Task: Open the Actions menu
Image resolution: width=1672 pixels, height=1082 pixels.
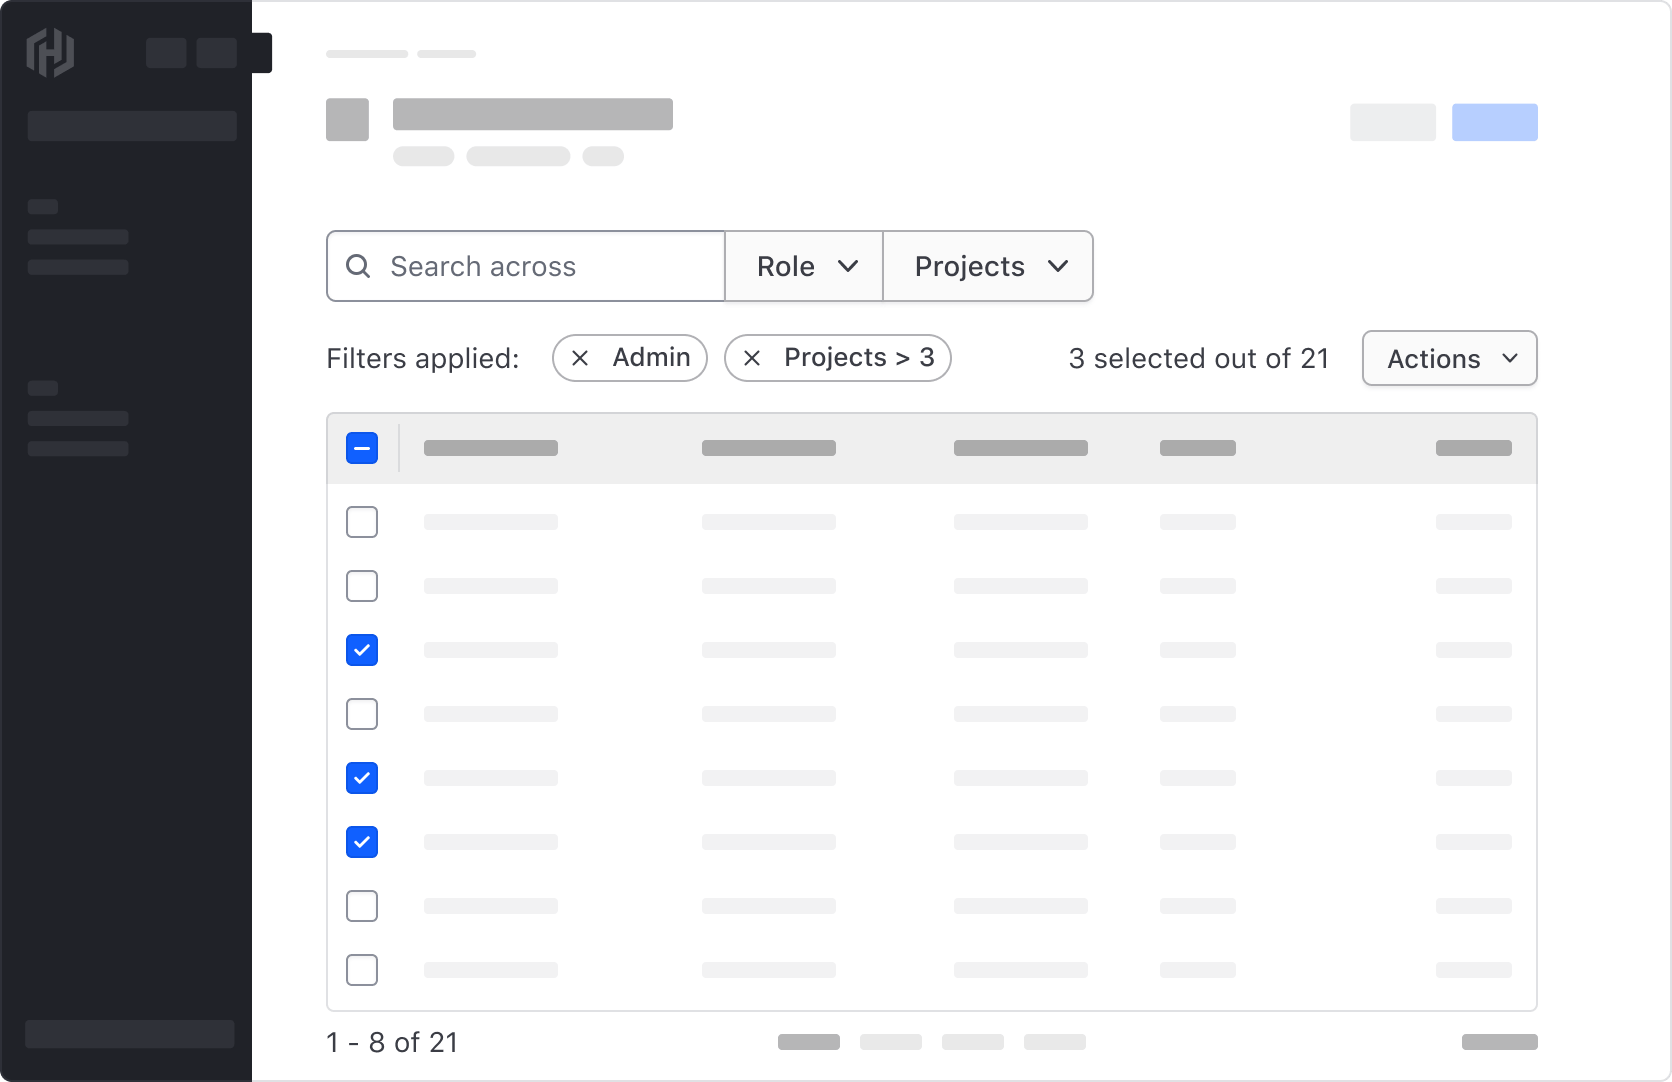Action: click(1448, 358)
